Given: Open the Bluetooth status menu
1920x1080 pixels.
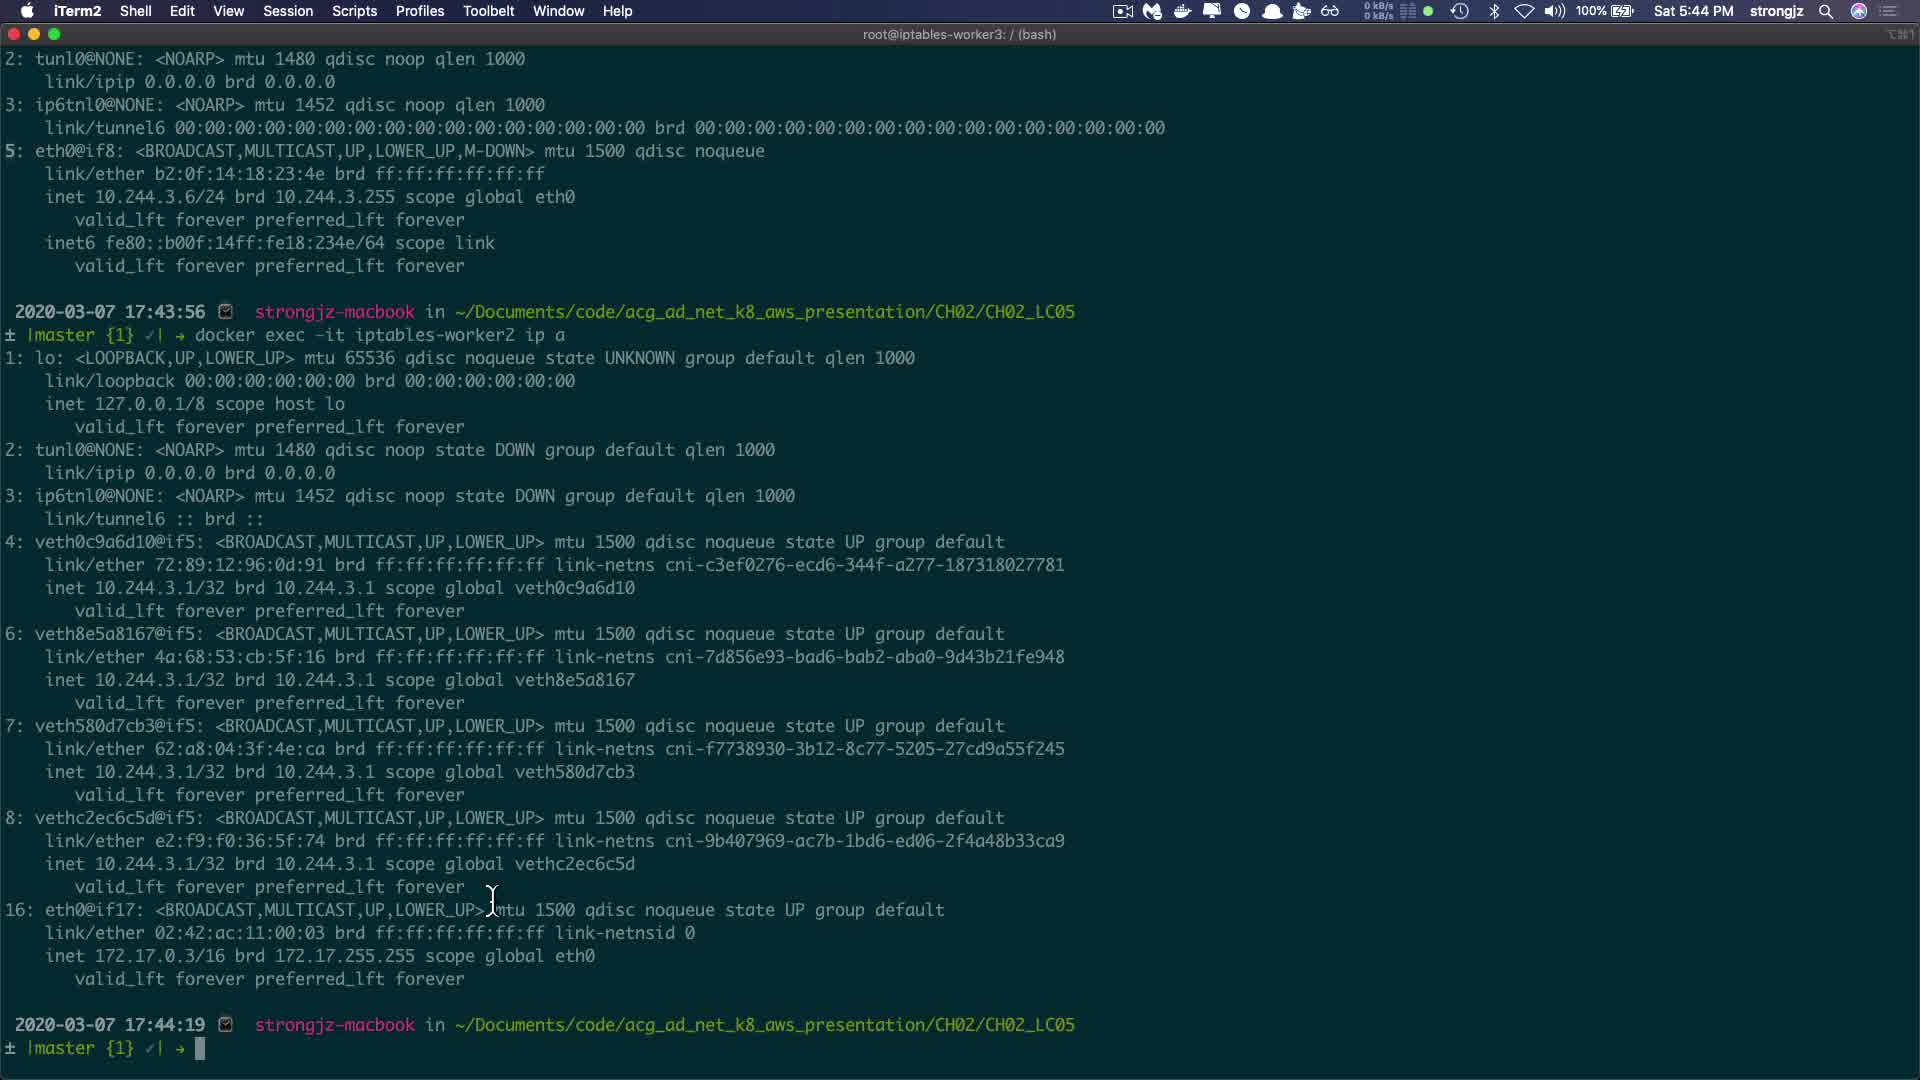Looking at the screenshot, I should [x=1494, y=11].
